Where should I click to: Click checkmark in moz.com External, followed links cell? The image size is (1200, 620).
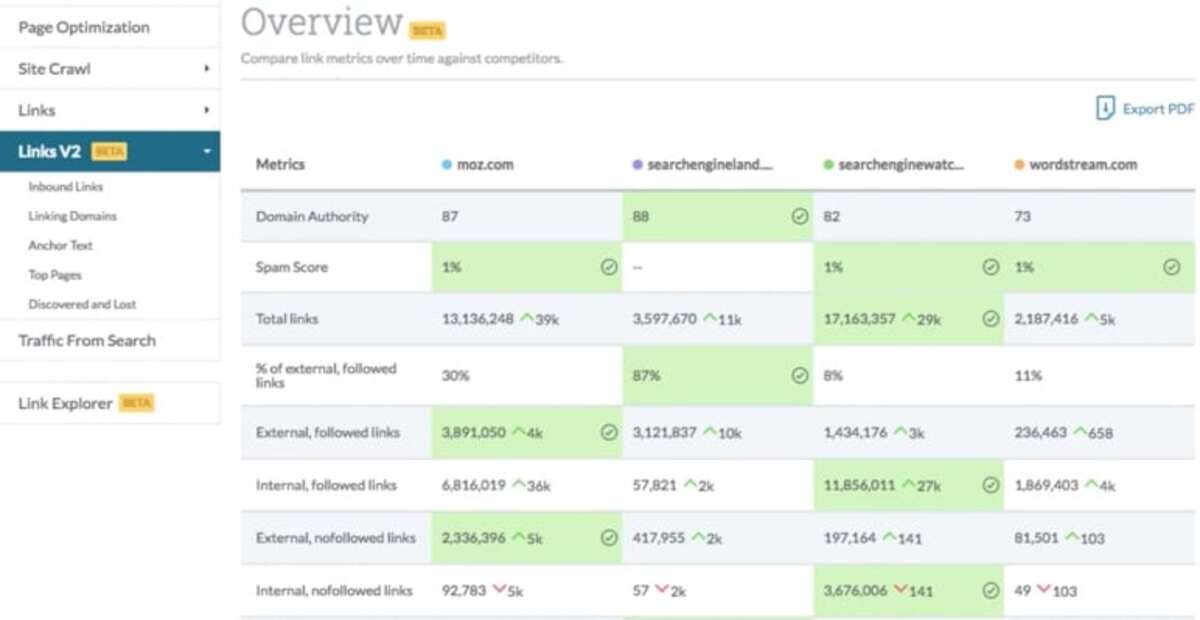click(608, 433)
